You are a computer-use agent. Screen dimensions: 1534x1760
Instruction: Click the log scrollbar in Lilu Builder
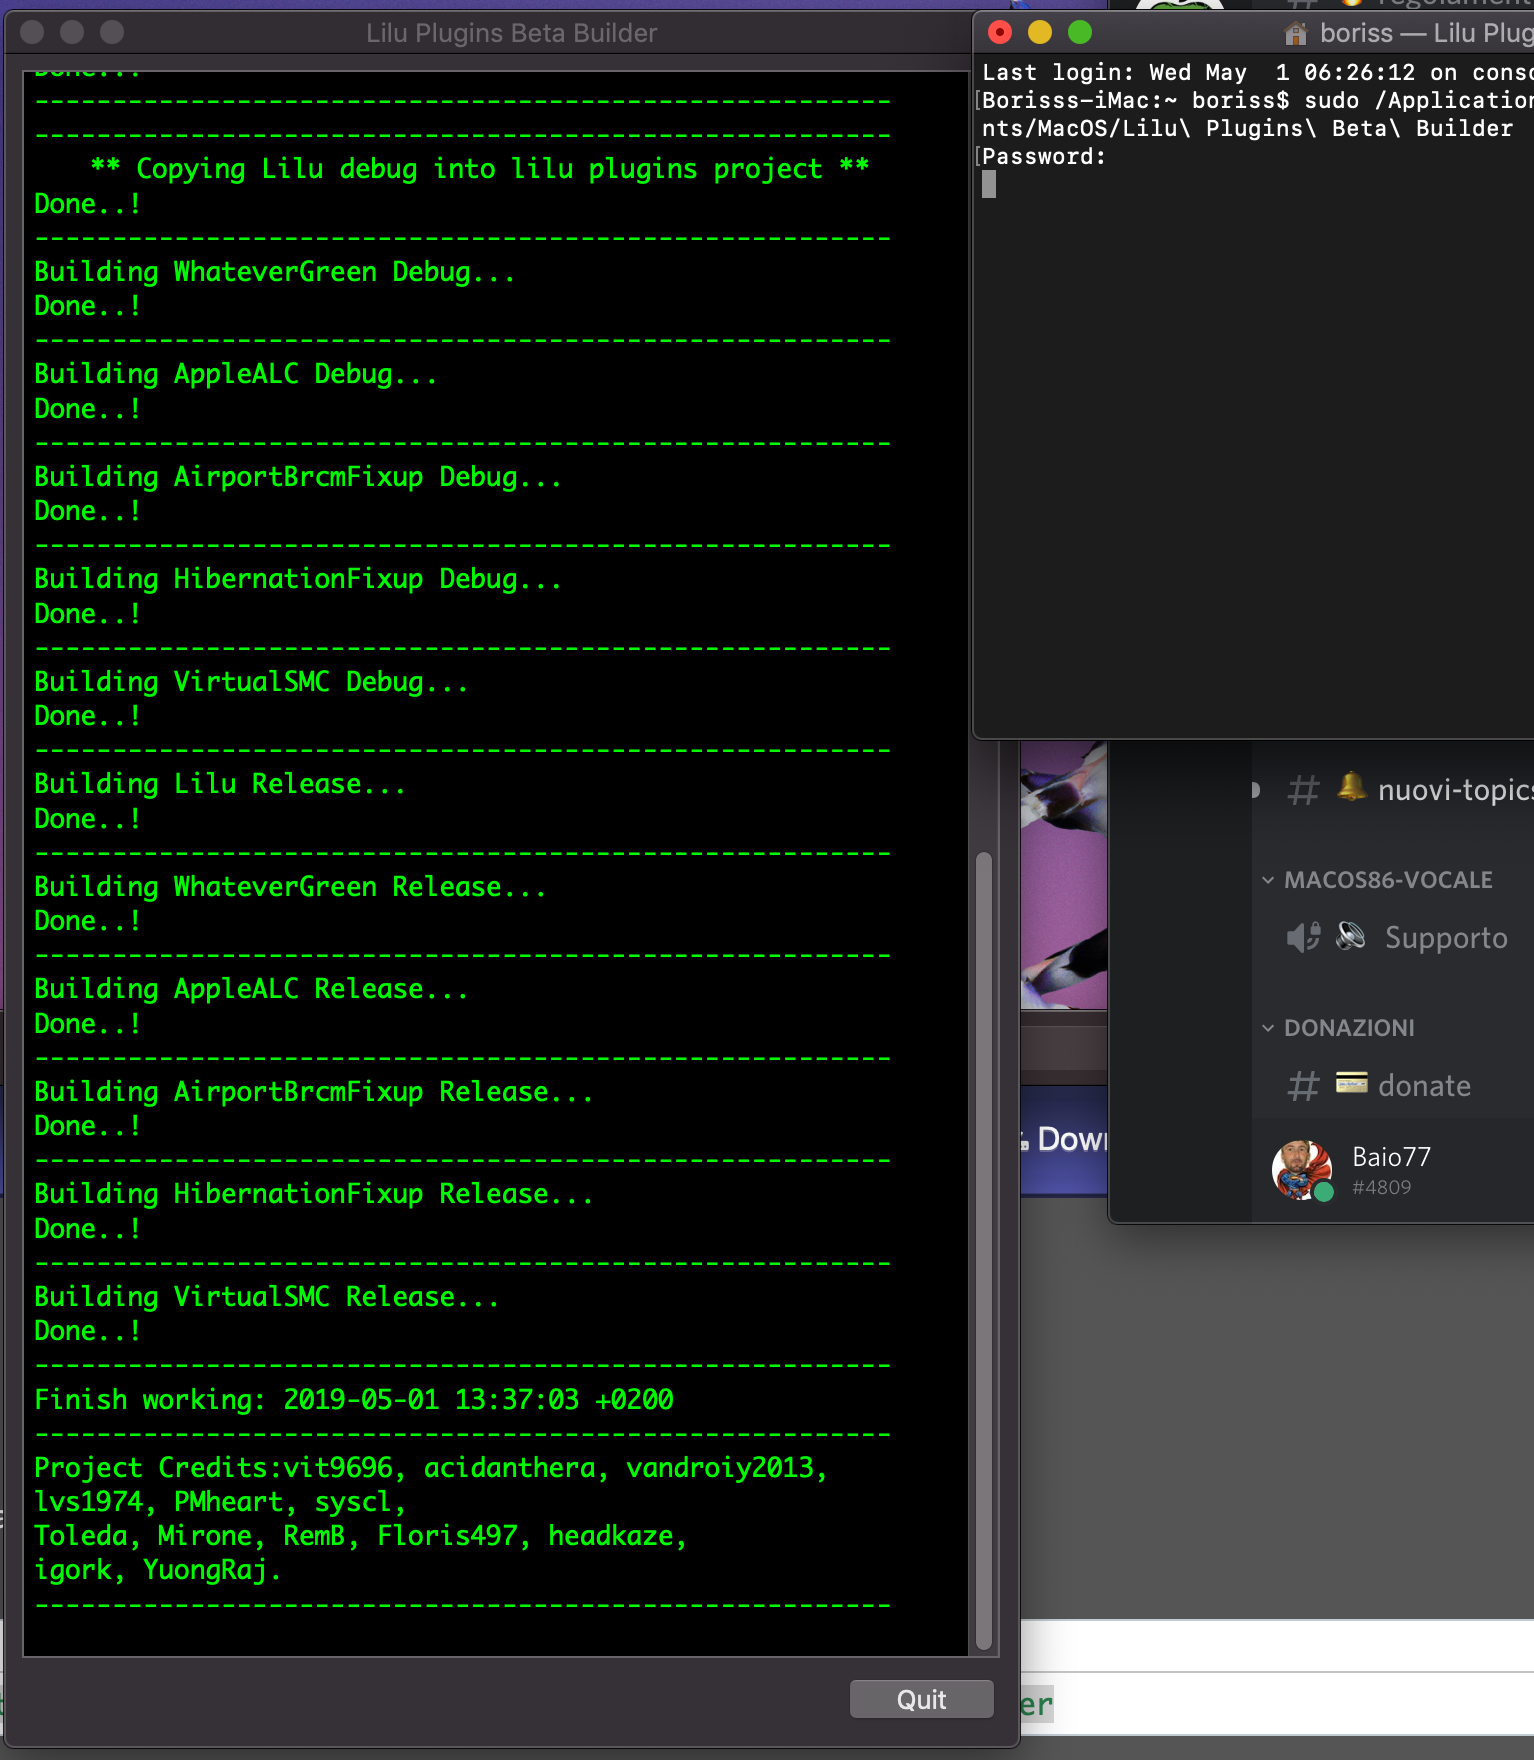[x=983, y=1250]
